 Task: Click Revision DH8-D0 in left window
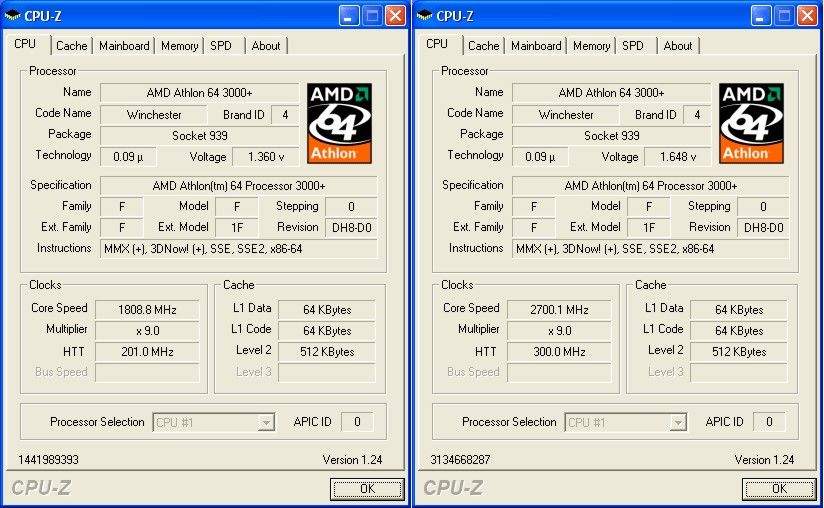coord(352,228)
